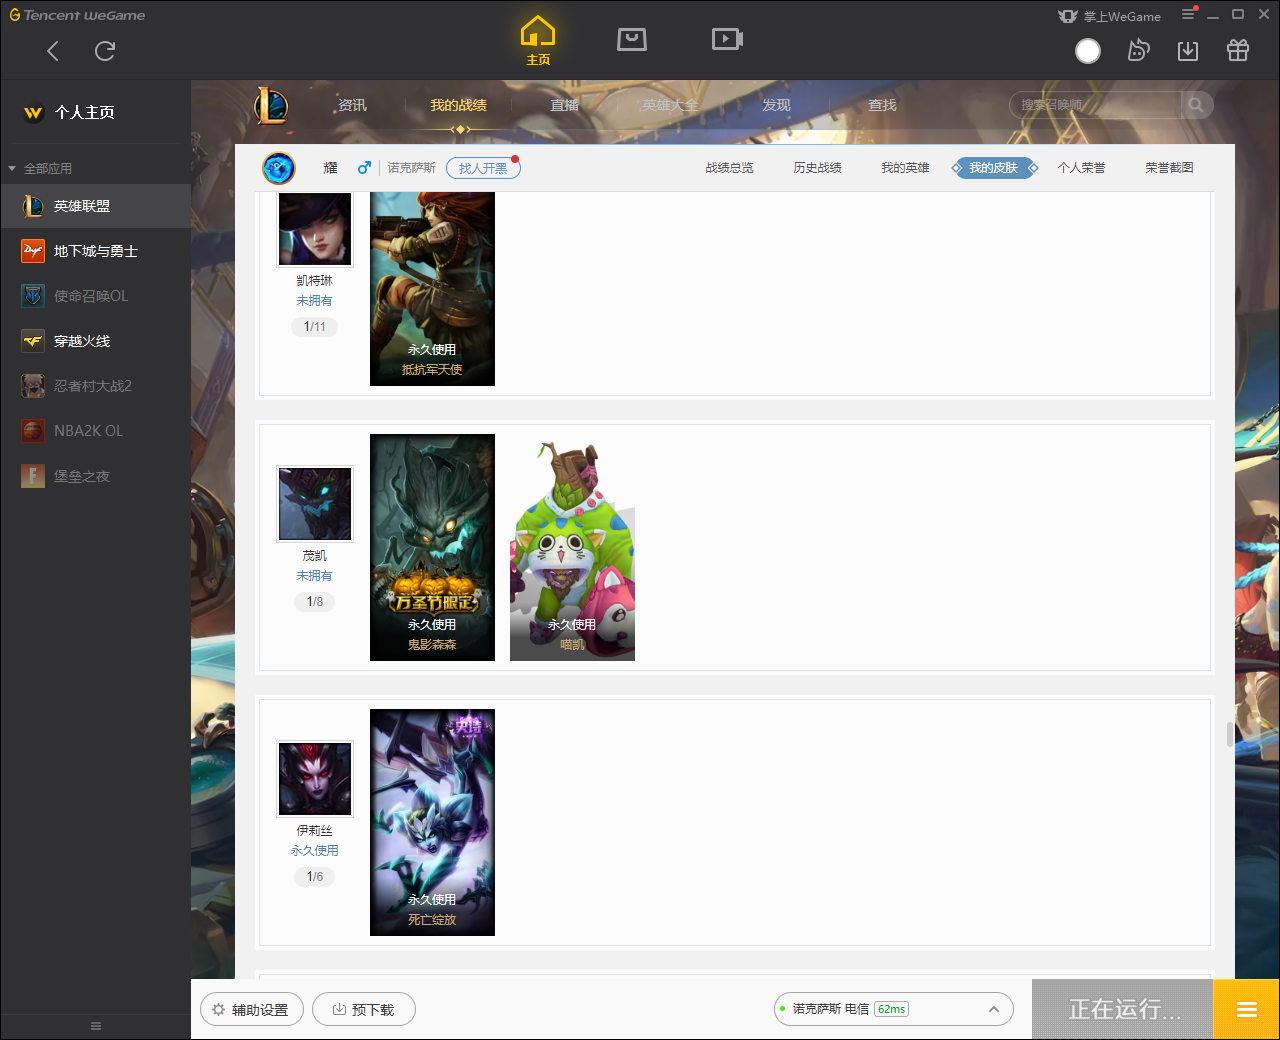Go back with the left arrow
Image resolution: width=1280 pixels, height=1040 pixels.
(53, 51)
